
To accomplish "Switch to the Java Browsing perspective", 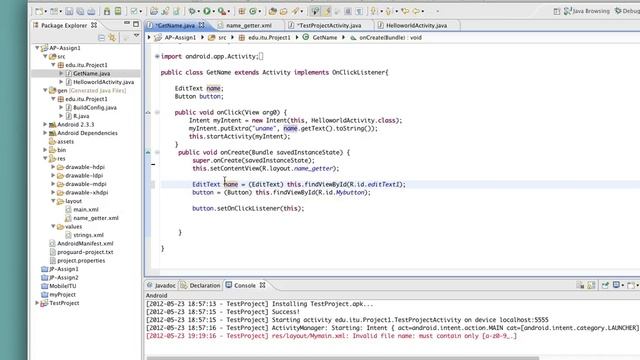I will click(x=587, y=11).
